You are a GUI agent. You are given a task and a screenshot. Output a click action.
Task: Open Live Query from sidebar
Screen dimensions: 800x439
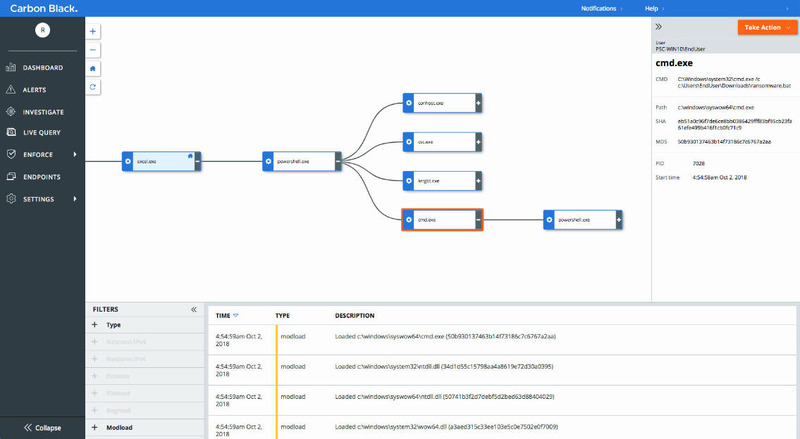(43, 132)
